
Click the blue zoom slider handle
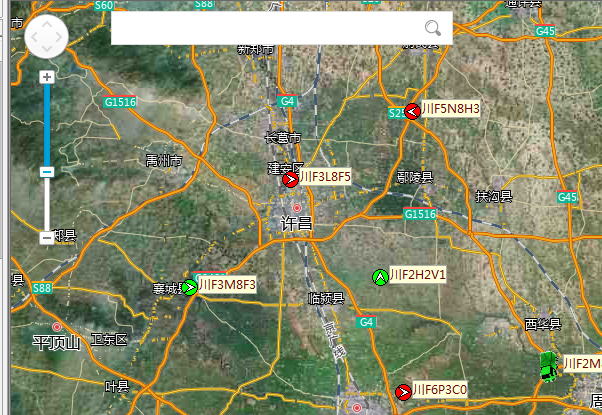pos(46,172)
